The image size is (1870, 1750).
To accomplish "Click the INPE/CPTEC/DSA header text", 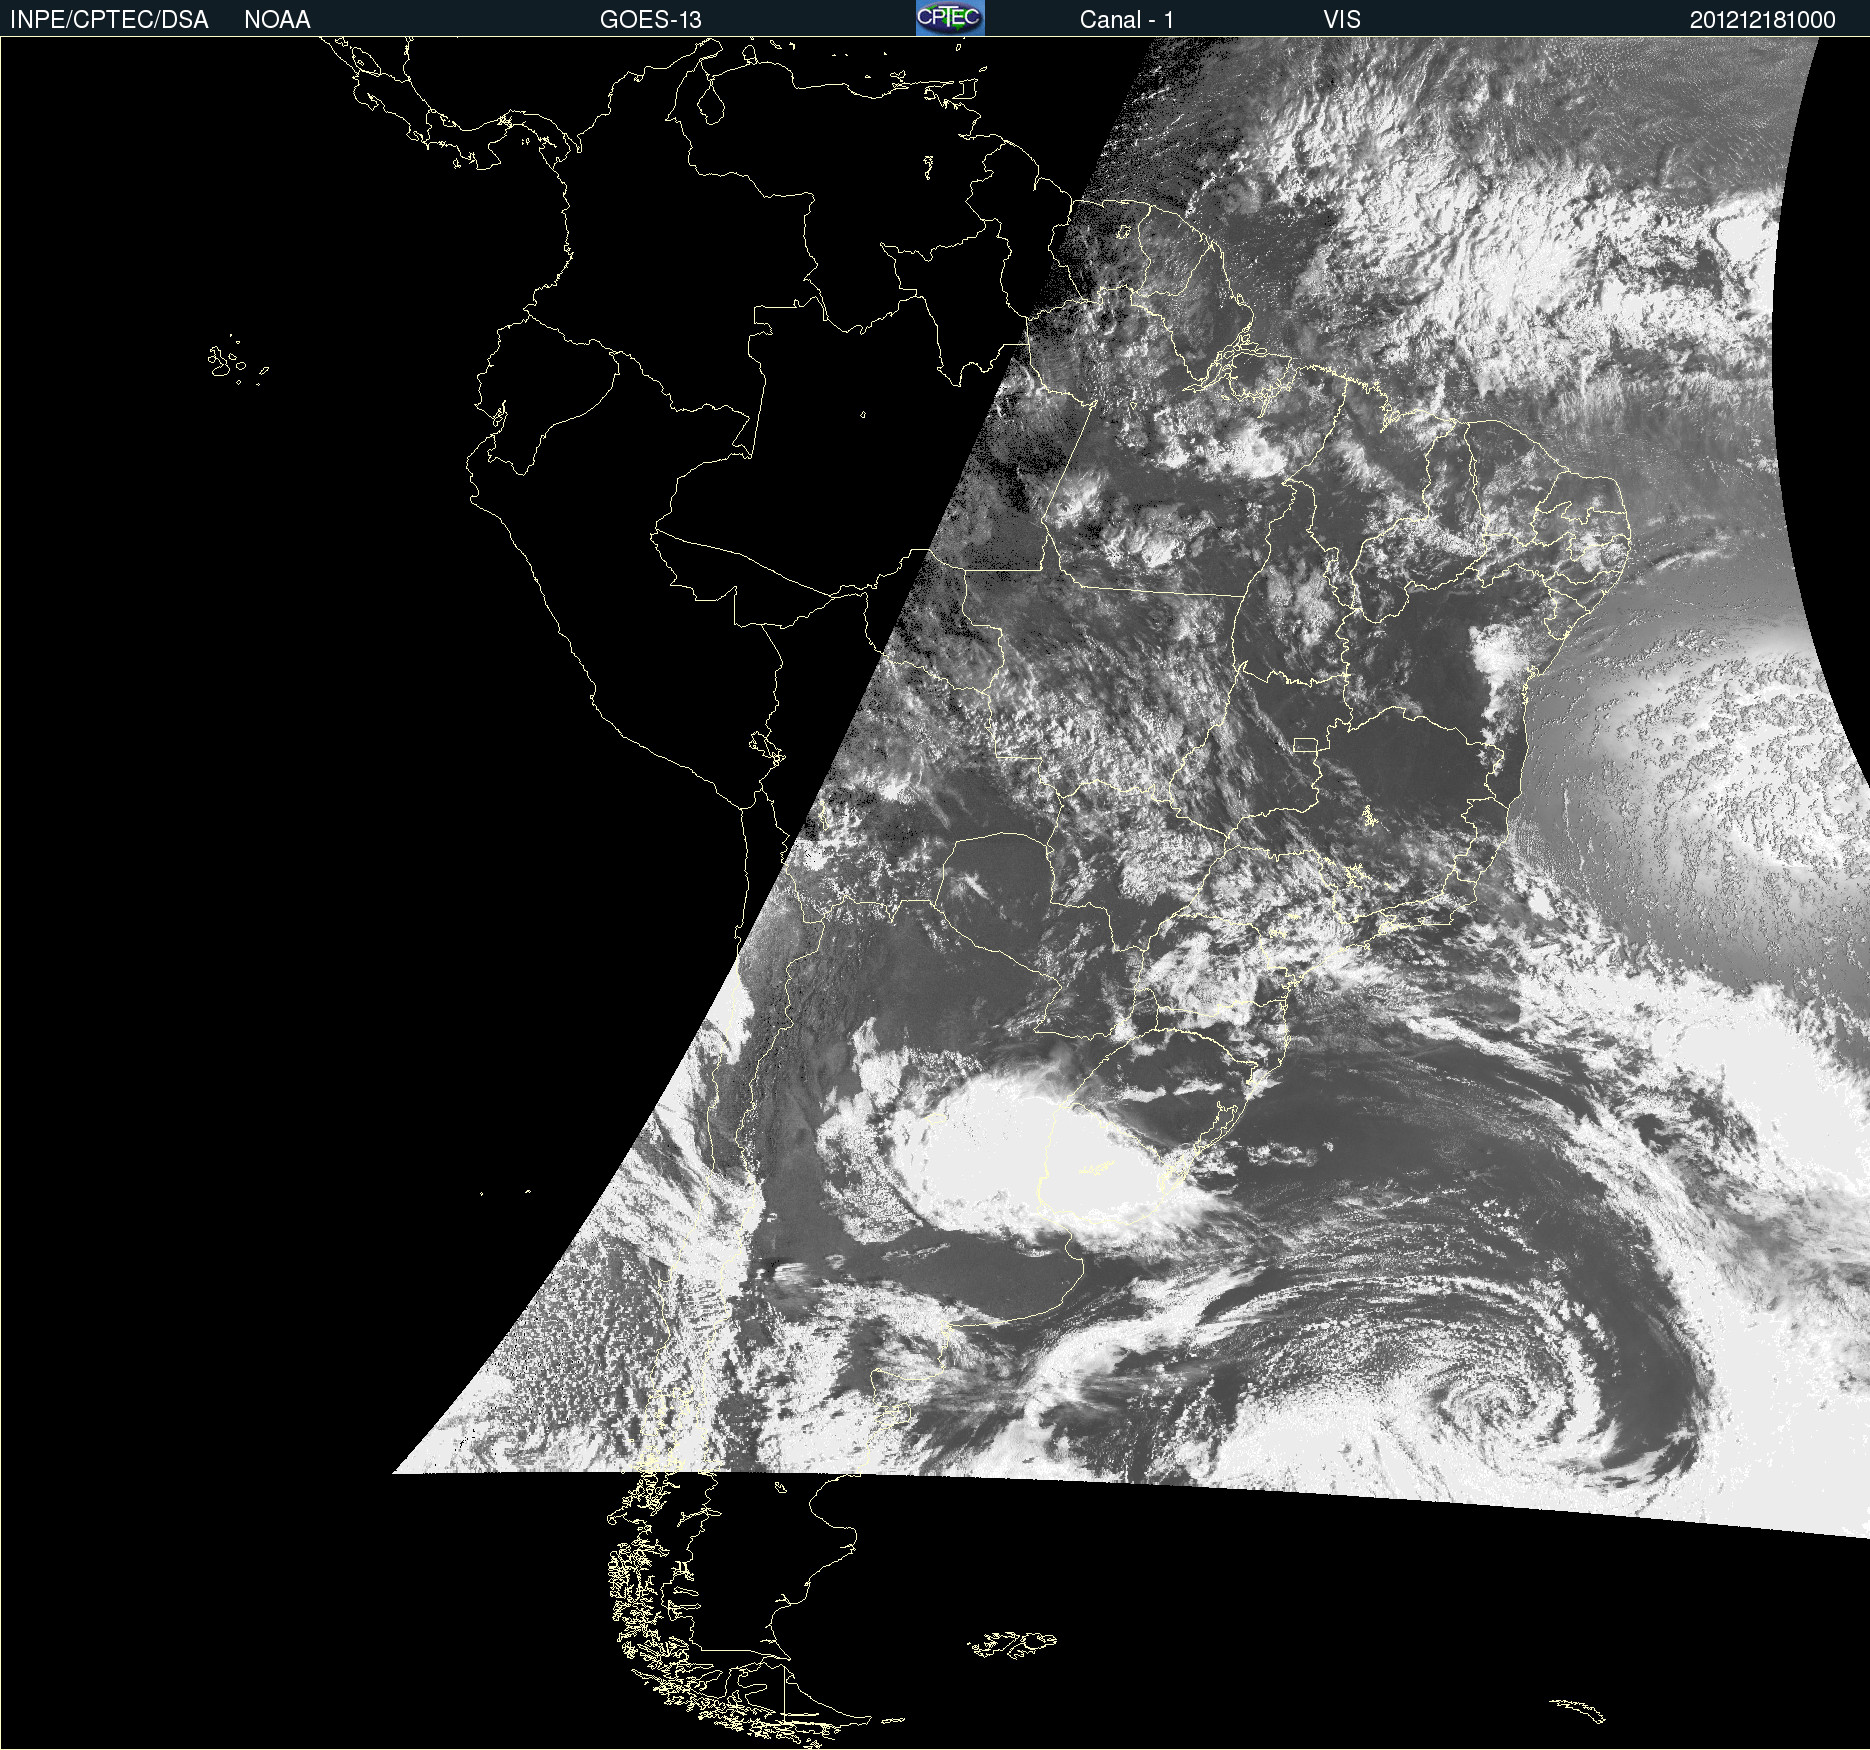I will (109, 20).
